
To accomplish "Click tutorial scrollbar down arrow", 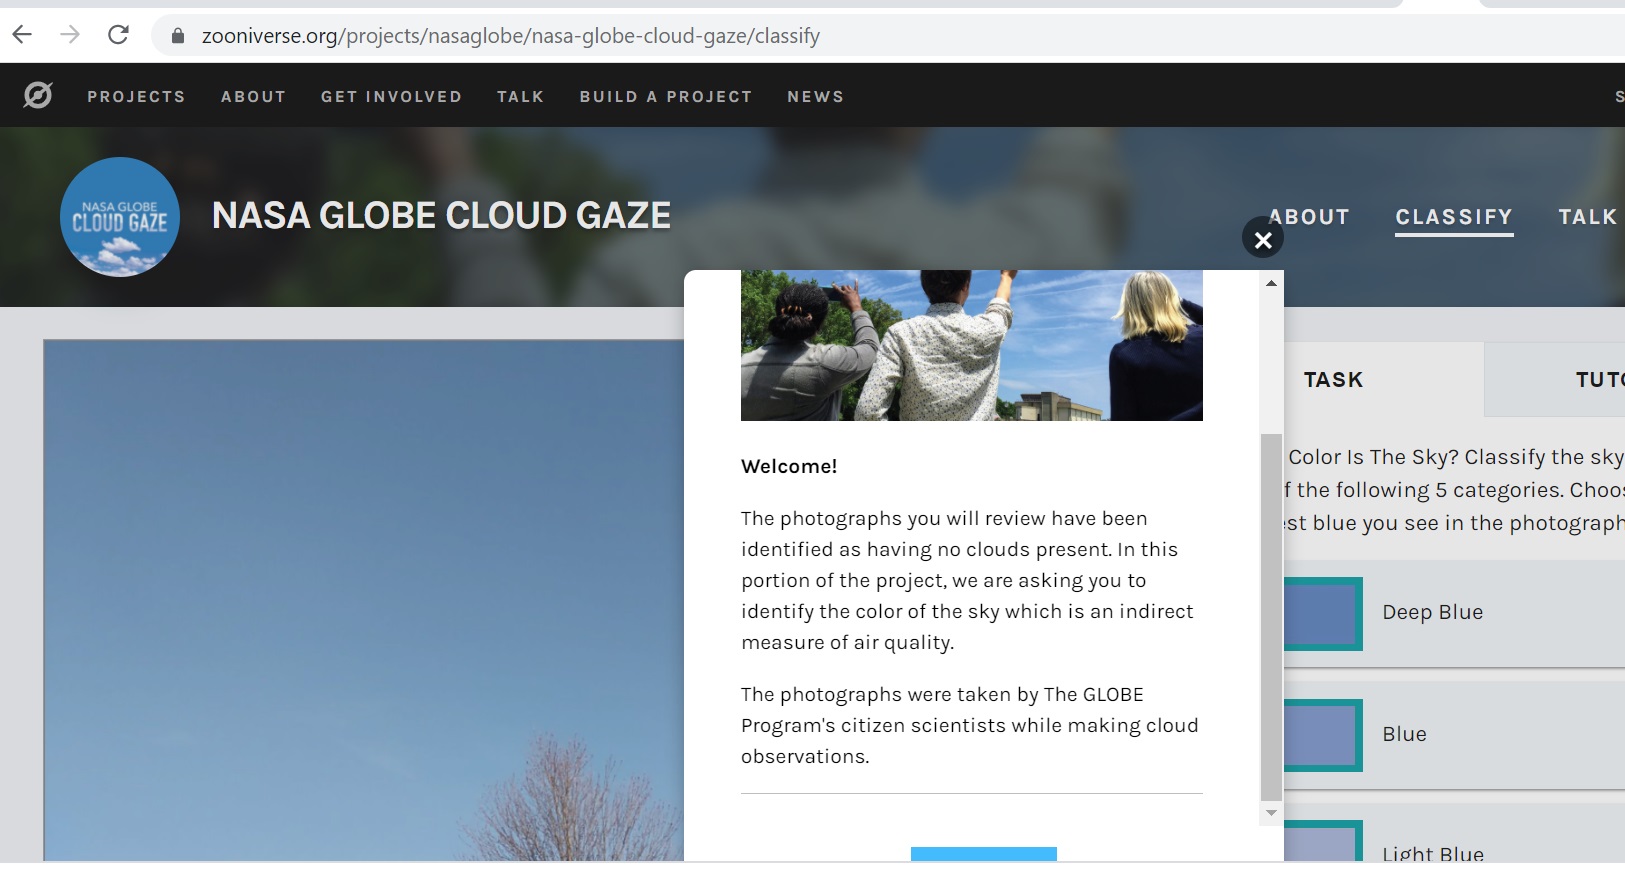I will tap(1271, 812).
